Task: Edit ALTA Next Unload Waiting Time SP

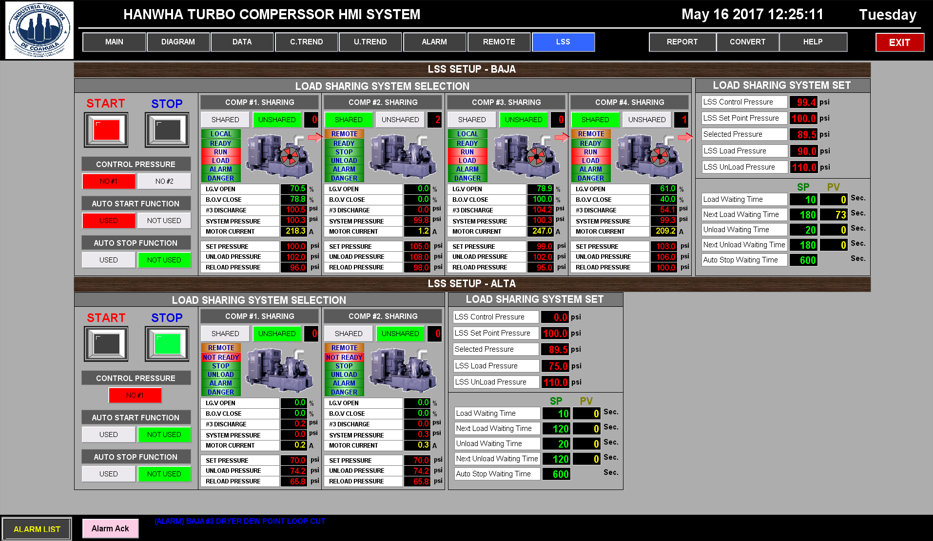Action: (556, 459)
